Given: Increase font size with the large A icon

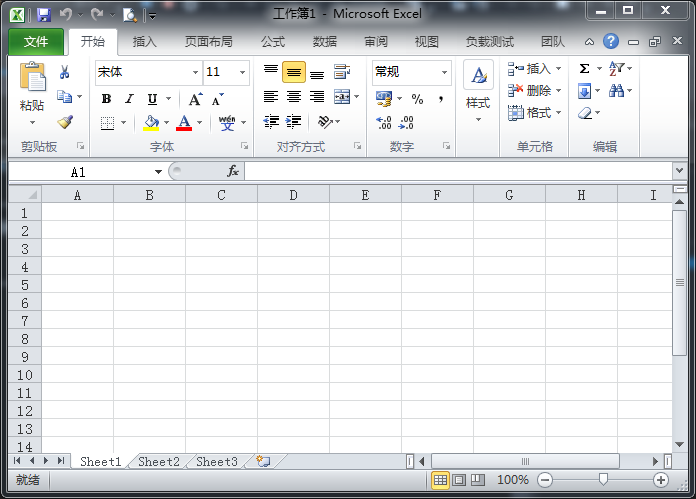Looking at the screenshot, I should coord(195,99).
